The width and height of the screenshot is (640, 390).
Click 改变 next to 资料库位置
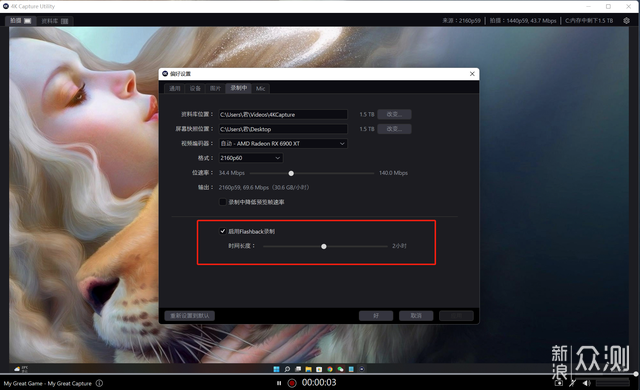[394, 114]
